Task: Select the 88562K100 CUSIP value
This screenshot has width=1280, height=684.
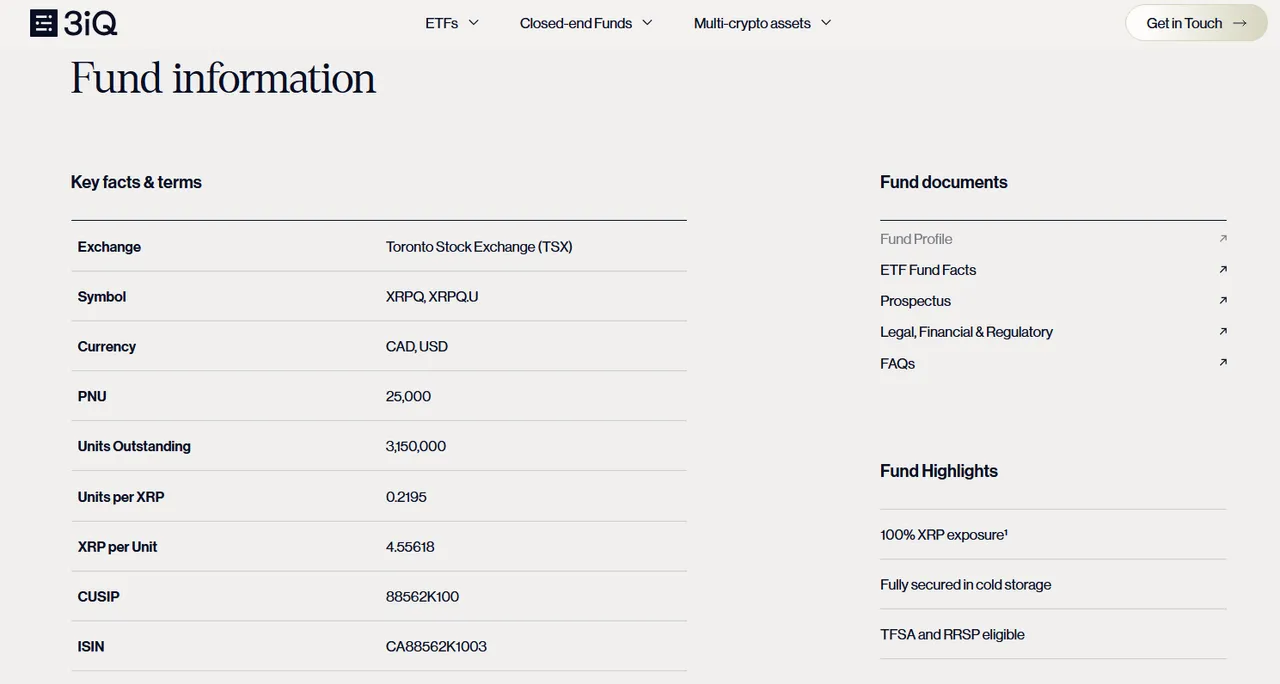Action: coord(422,597)
